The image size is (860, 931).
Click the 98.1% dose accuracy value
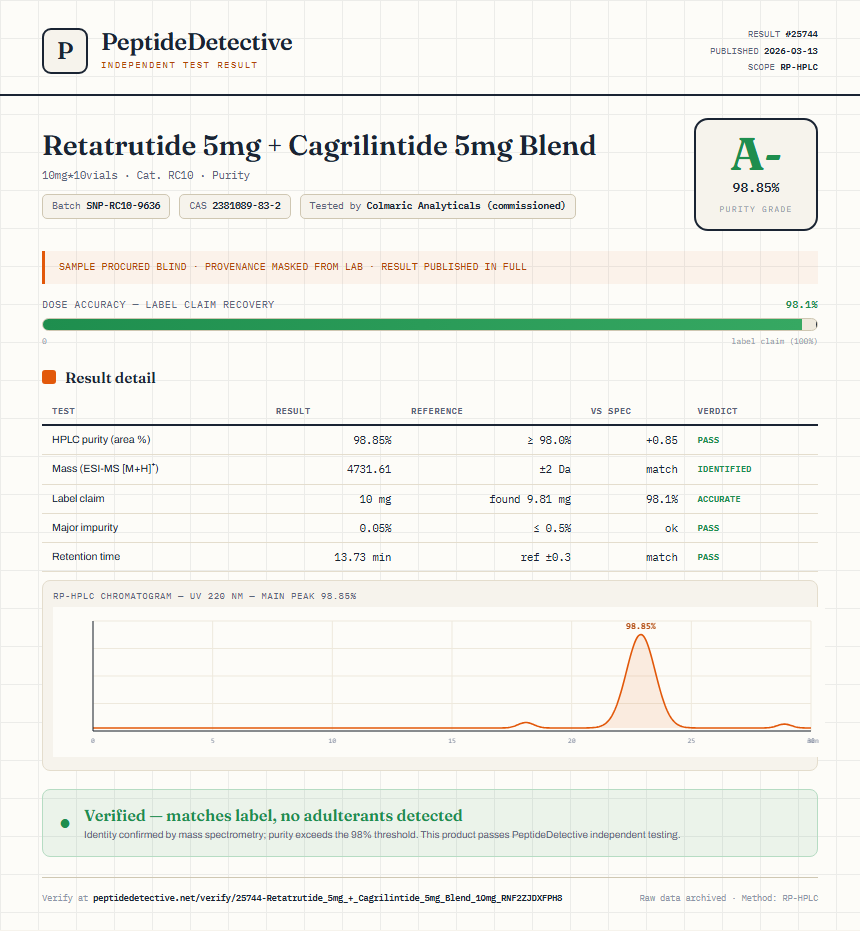(801, 305)
